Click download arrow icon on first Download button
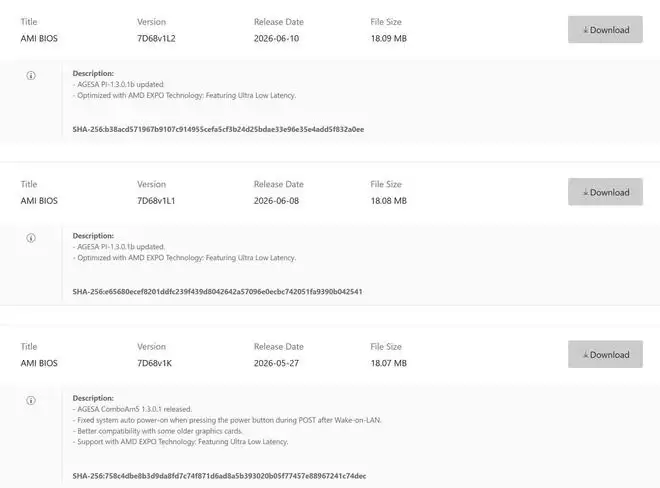This screenshot has width=660, height=488. (585, 30)
